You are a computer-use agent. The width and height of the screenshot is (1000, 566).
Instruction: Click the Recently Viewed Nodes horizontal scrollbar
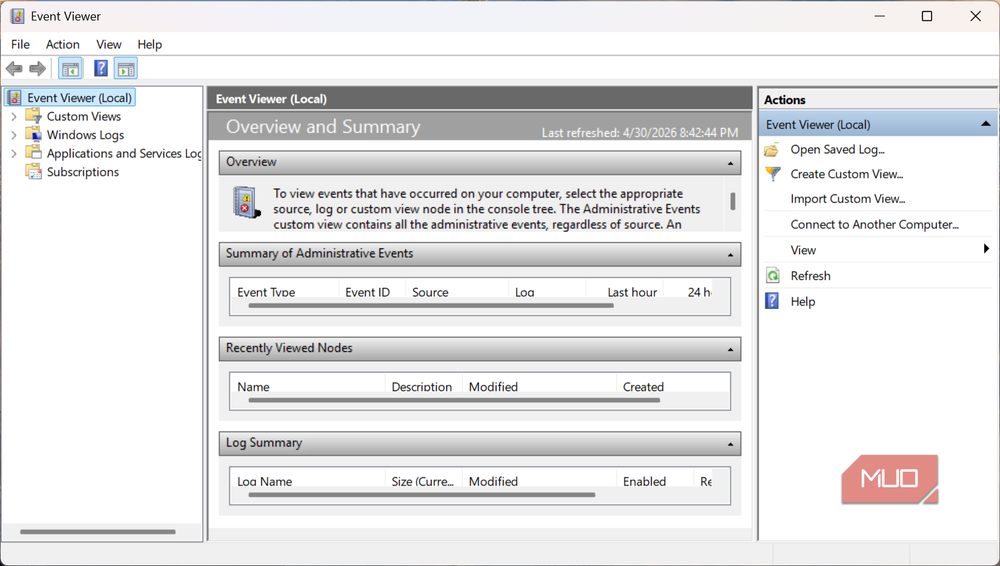pyautogui.click(x=453, y=400)
